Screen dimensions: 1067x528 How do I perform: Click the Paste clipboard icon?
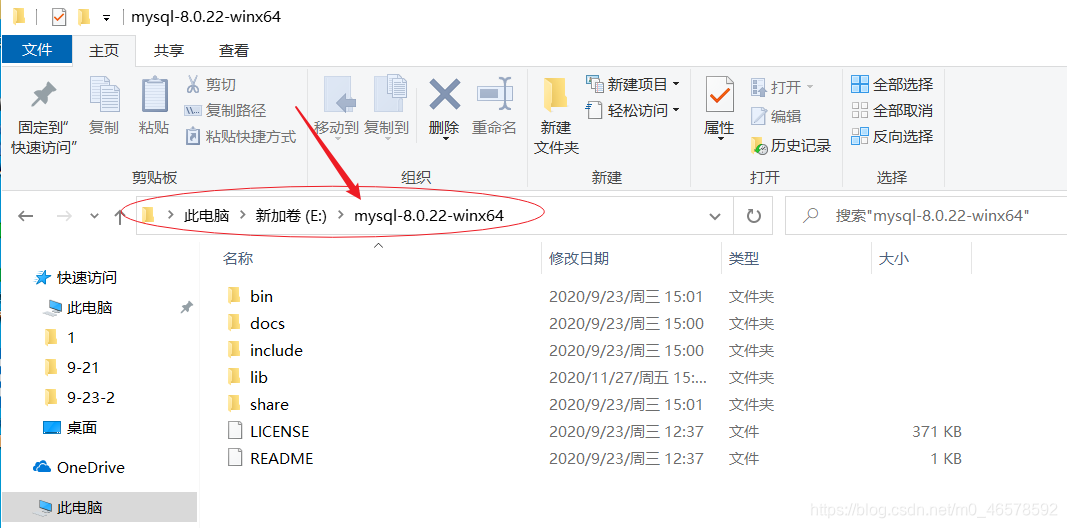point(154,95)
